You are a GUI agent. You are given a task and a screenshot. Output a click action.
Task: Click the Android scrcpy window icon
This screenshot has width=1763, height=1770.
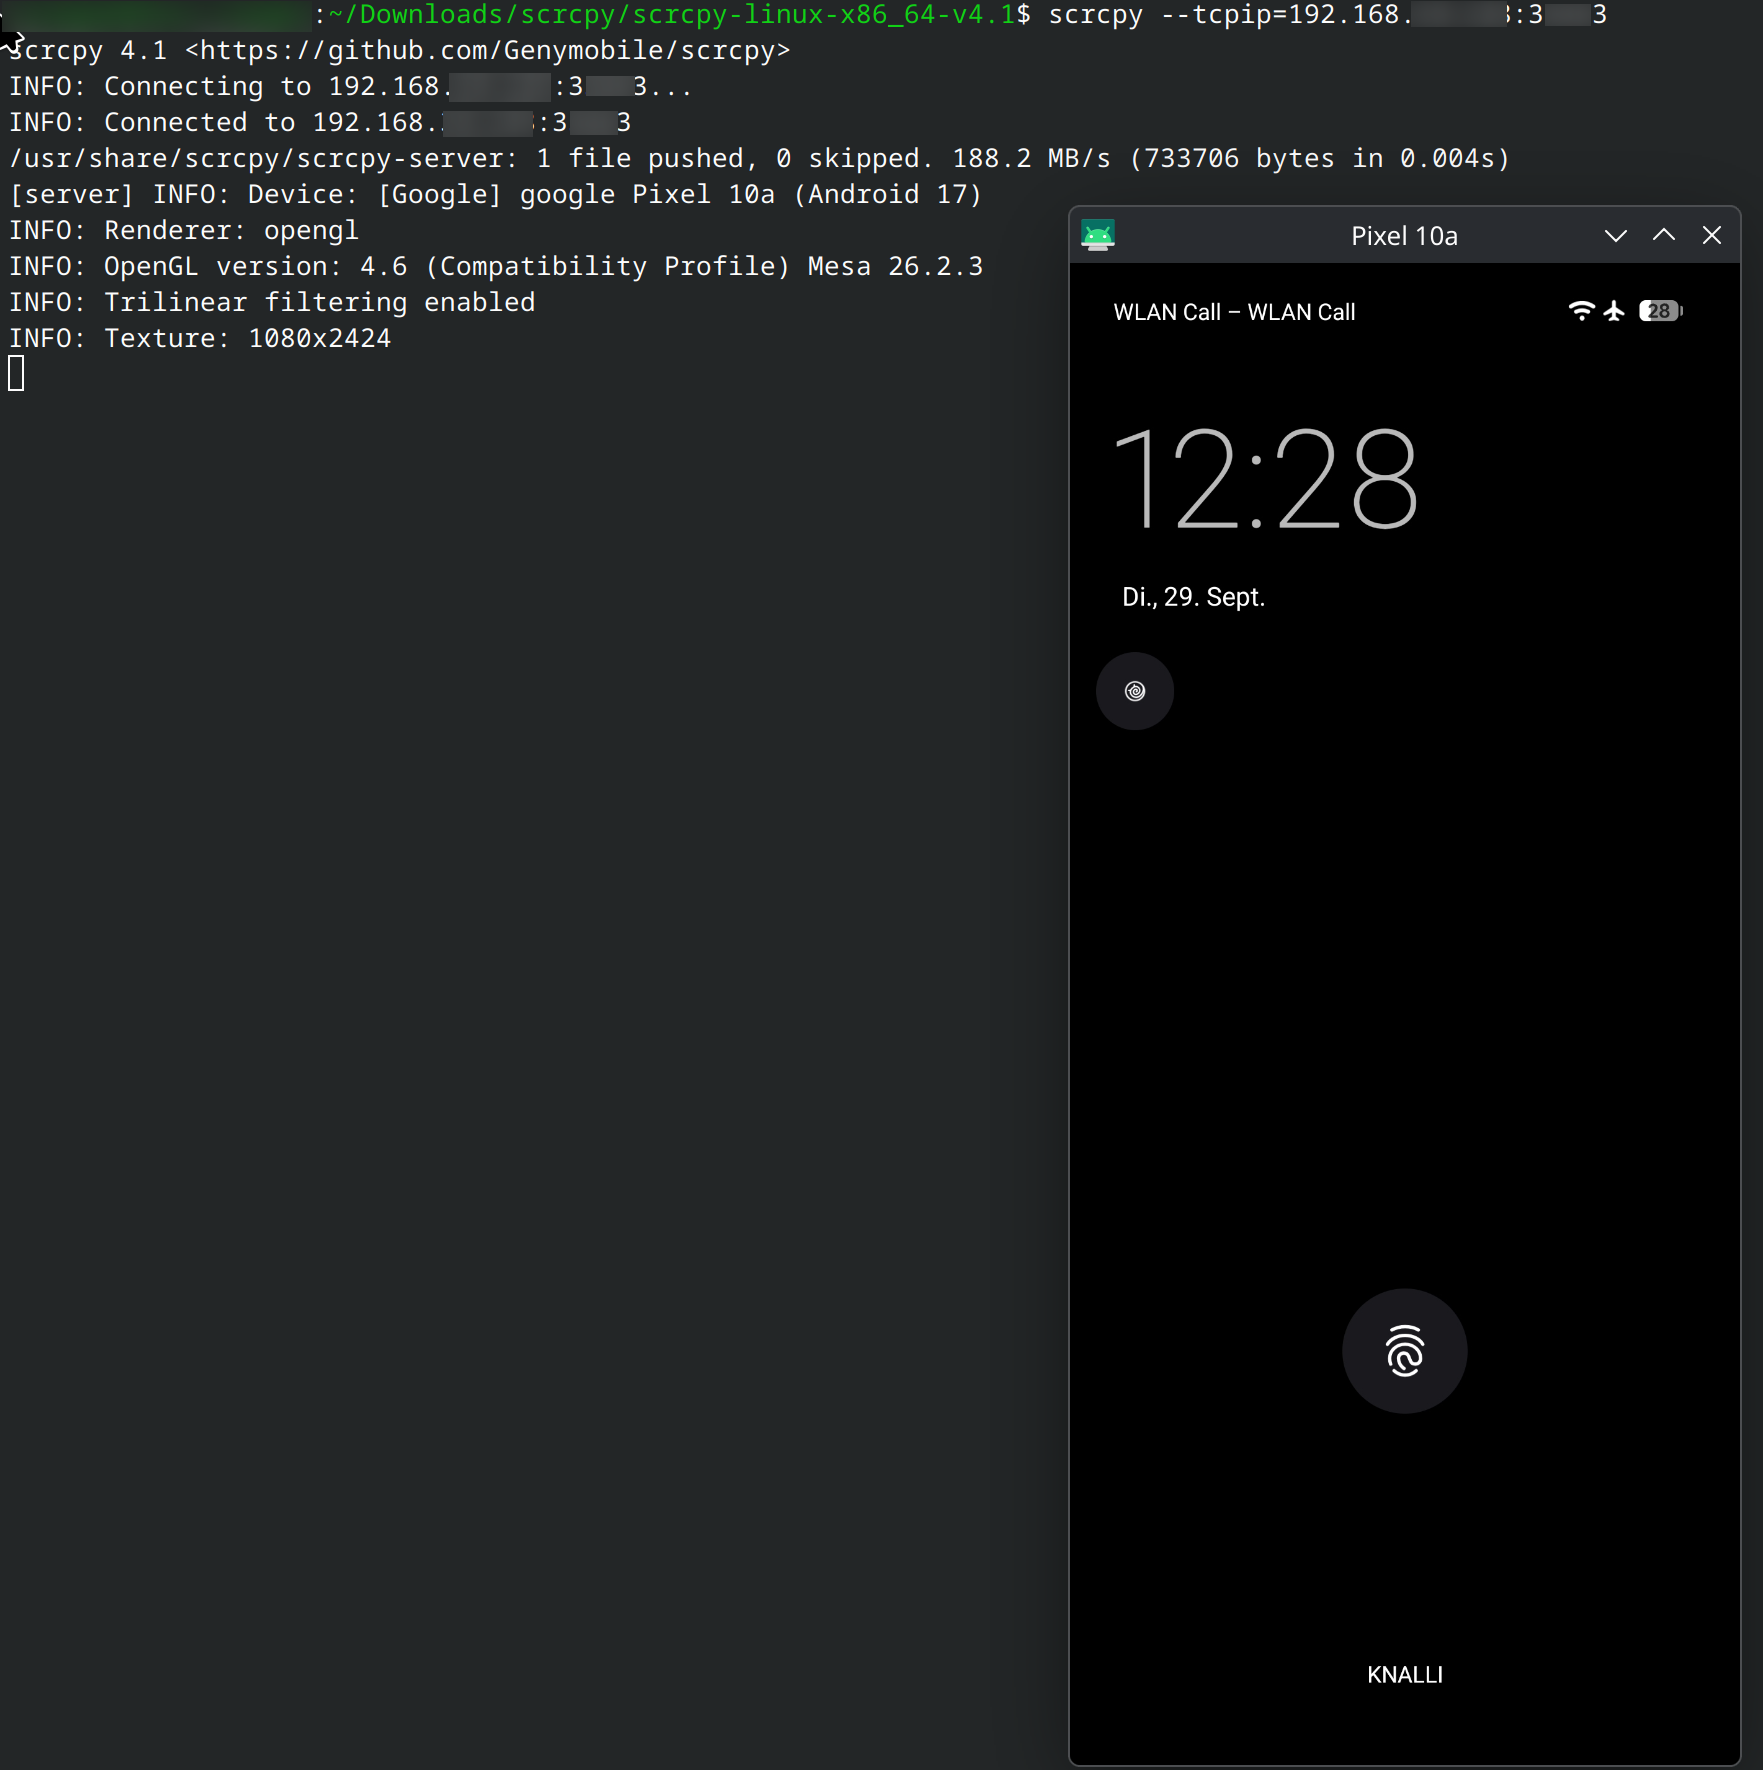(1098, 235)
